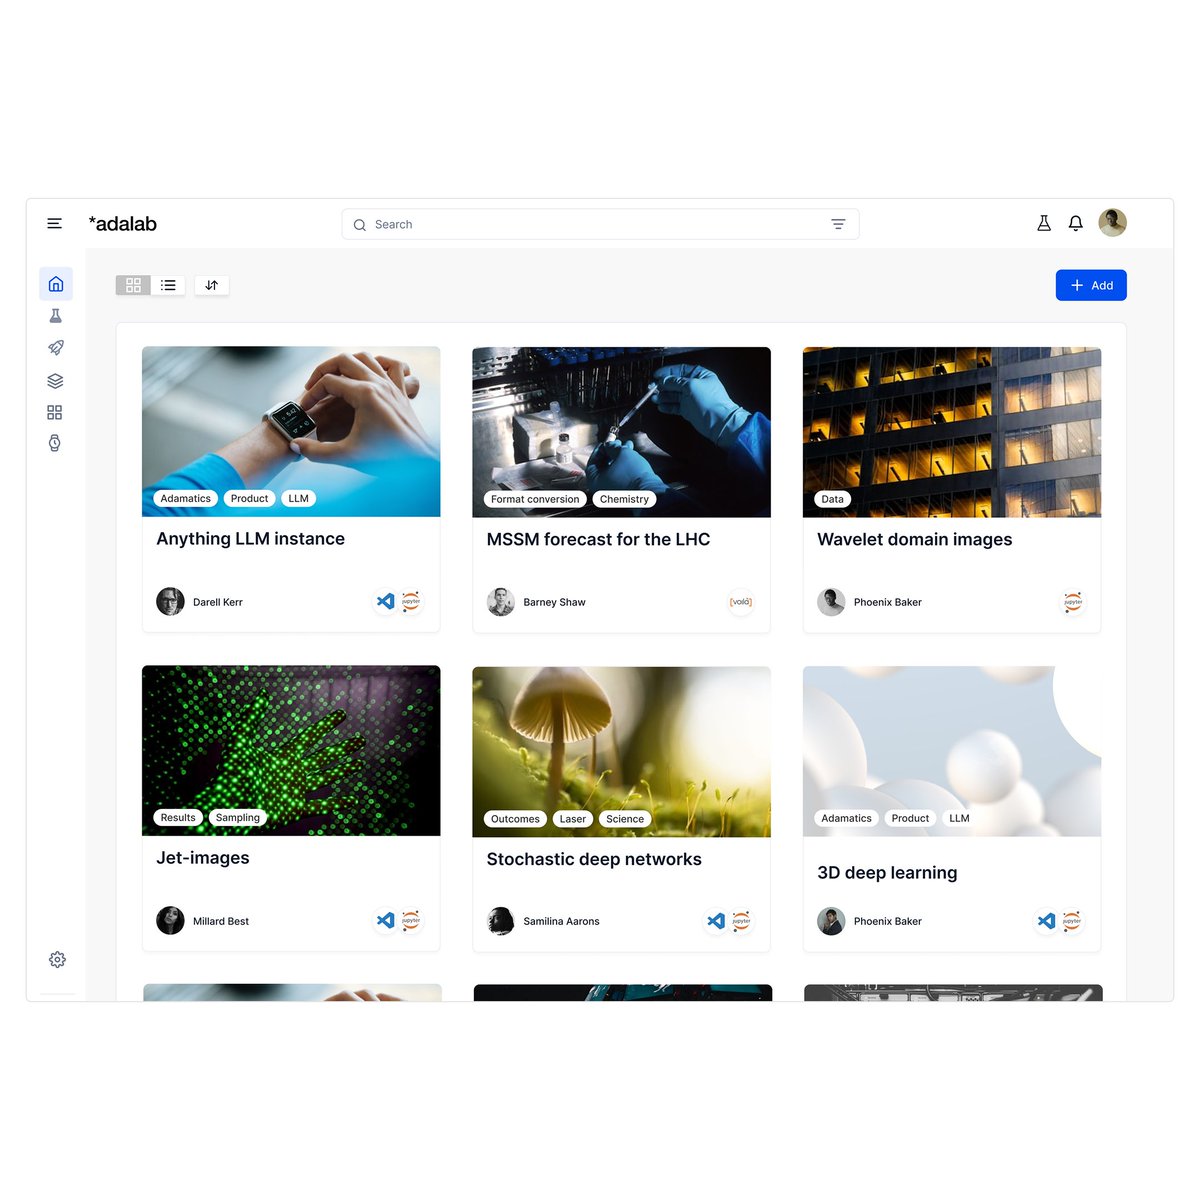This screenshot has height=1200, width=1200.
Task: Click VS Code icon on Jet-images card
Action: point(386,920)
